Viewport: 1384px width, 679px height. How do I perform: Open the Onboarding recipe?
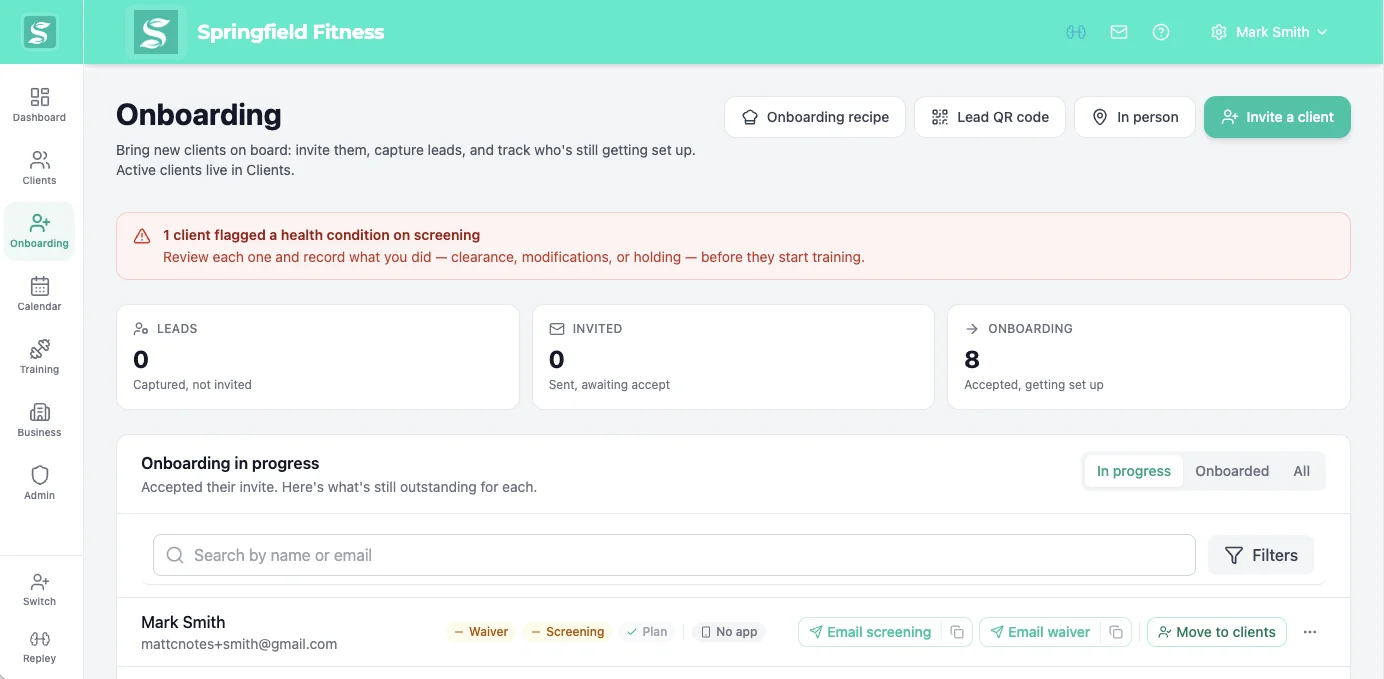click(815, 117)
